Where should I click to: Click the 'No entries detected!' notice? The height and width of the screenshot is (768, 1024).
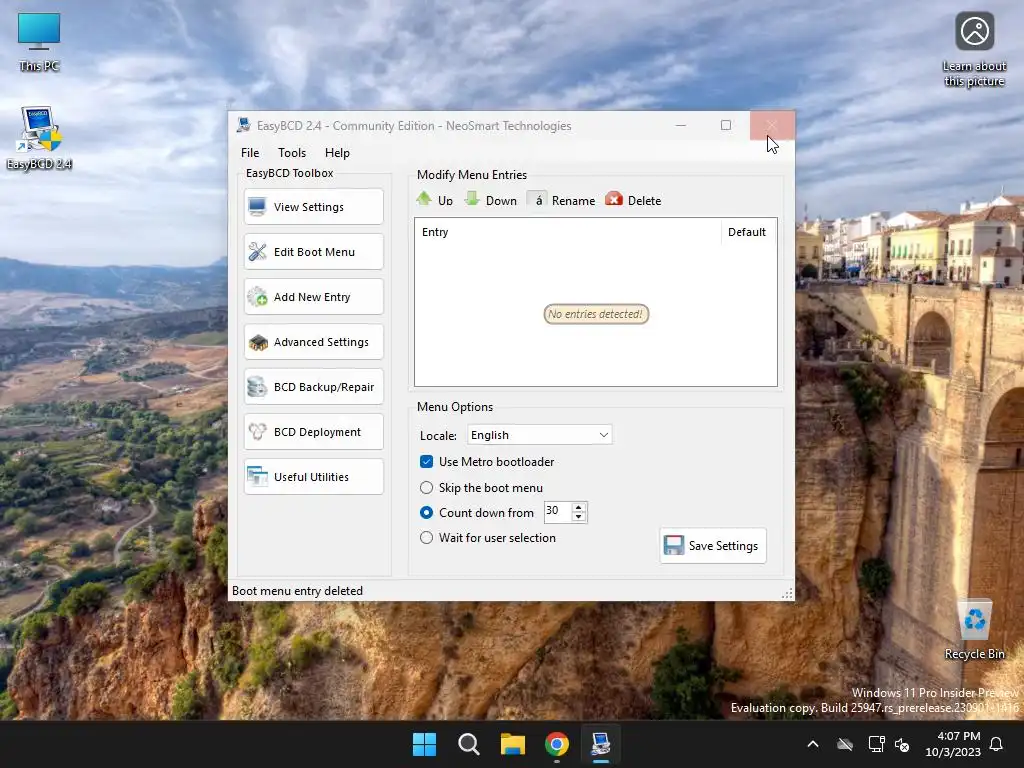[596, 314]
